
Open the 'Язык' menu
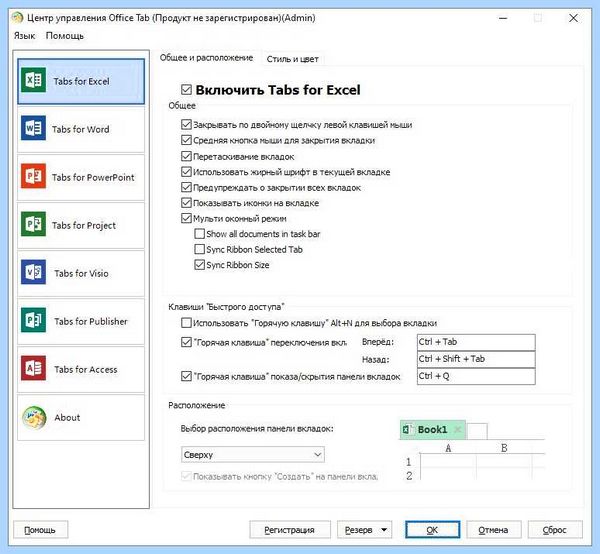(24, 36)
